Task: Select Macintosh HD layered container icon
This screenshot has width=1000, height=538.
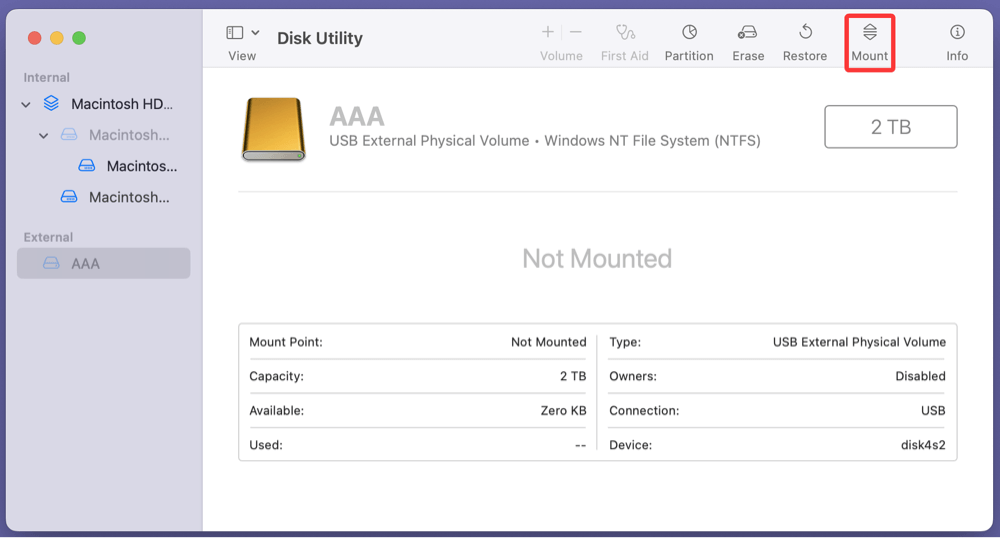Action: click(51, 103)
